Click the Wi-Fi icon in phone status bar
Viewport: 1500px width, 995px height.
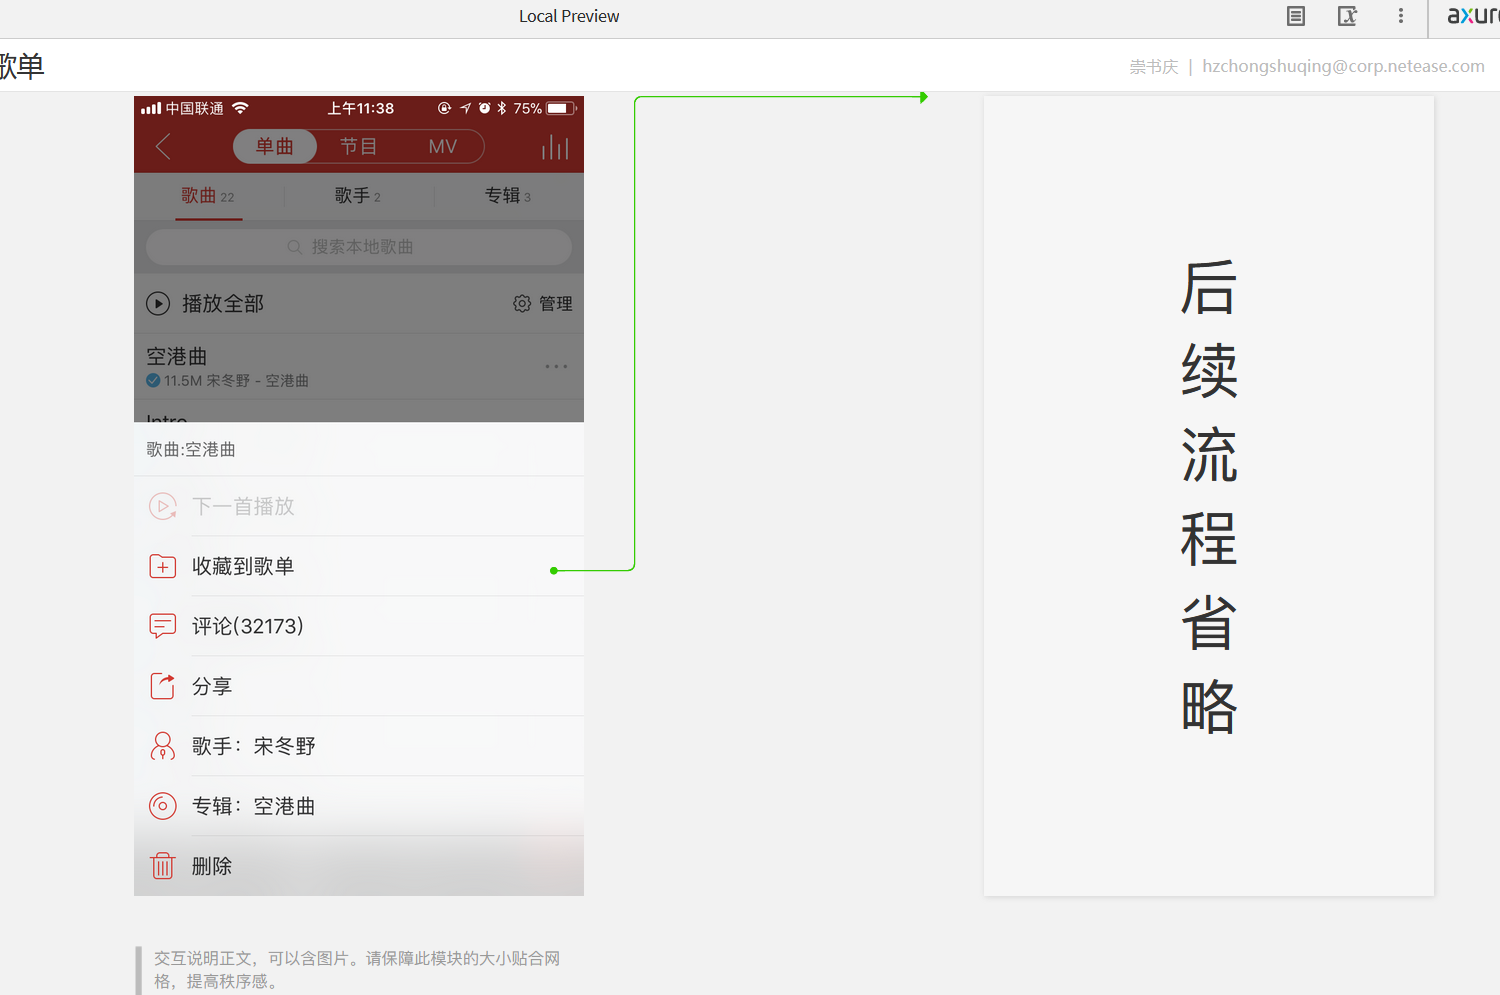point(240,108)
